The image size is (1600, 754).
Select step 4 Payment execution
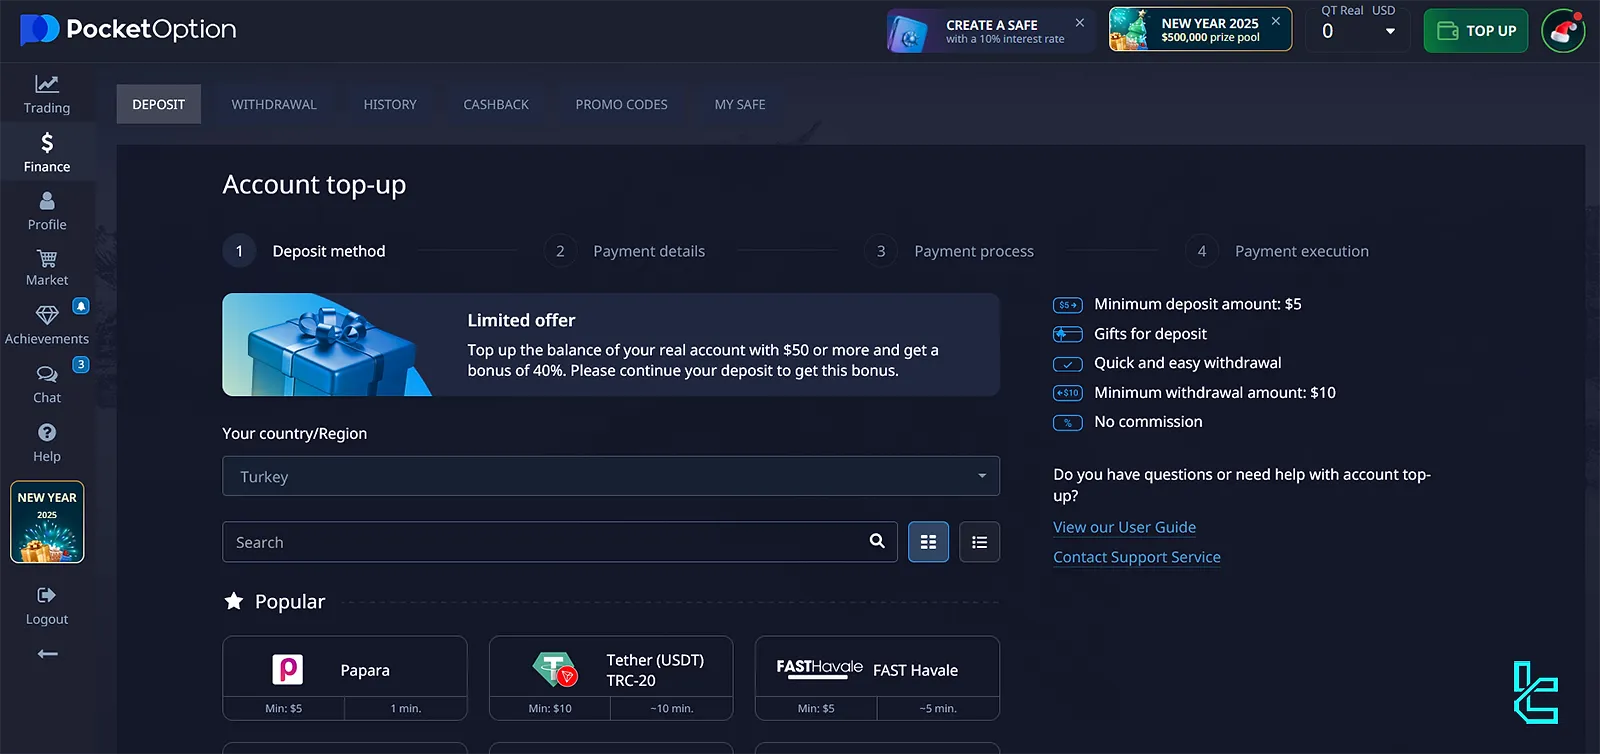click(x=1277, y=251)
